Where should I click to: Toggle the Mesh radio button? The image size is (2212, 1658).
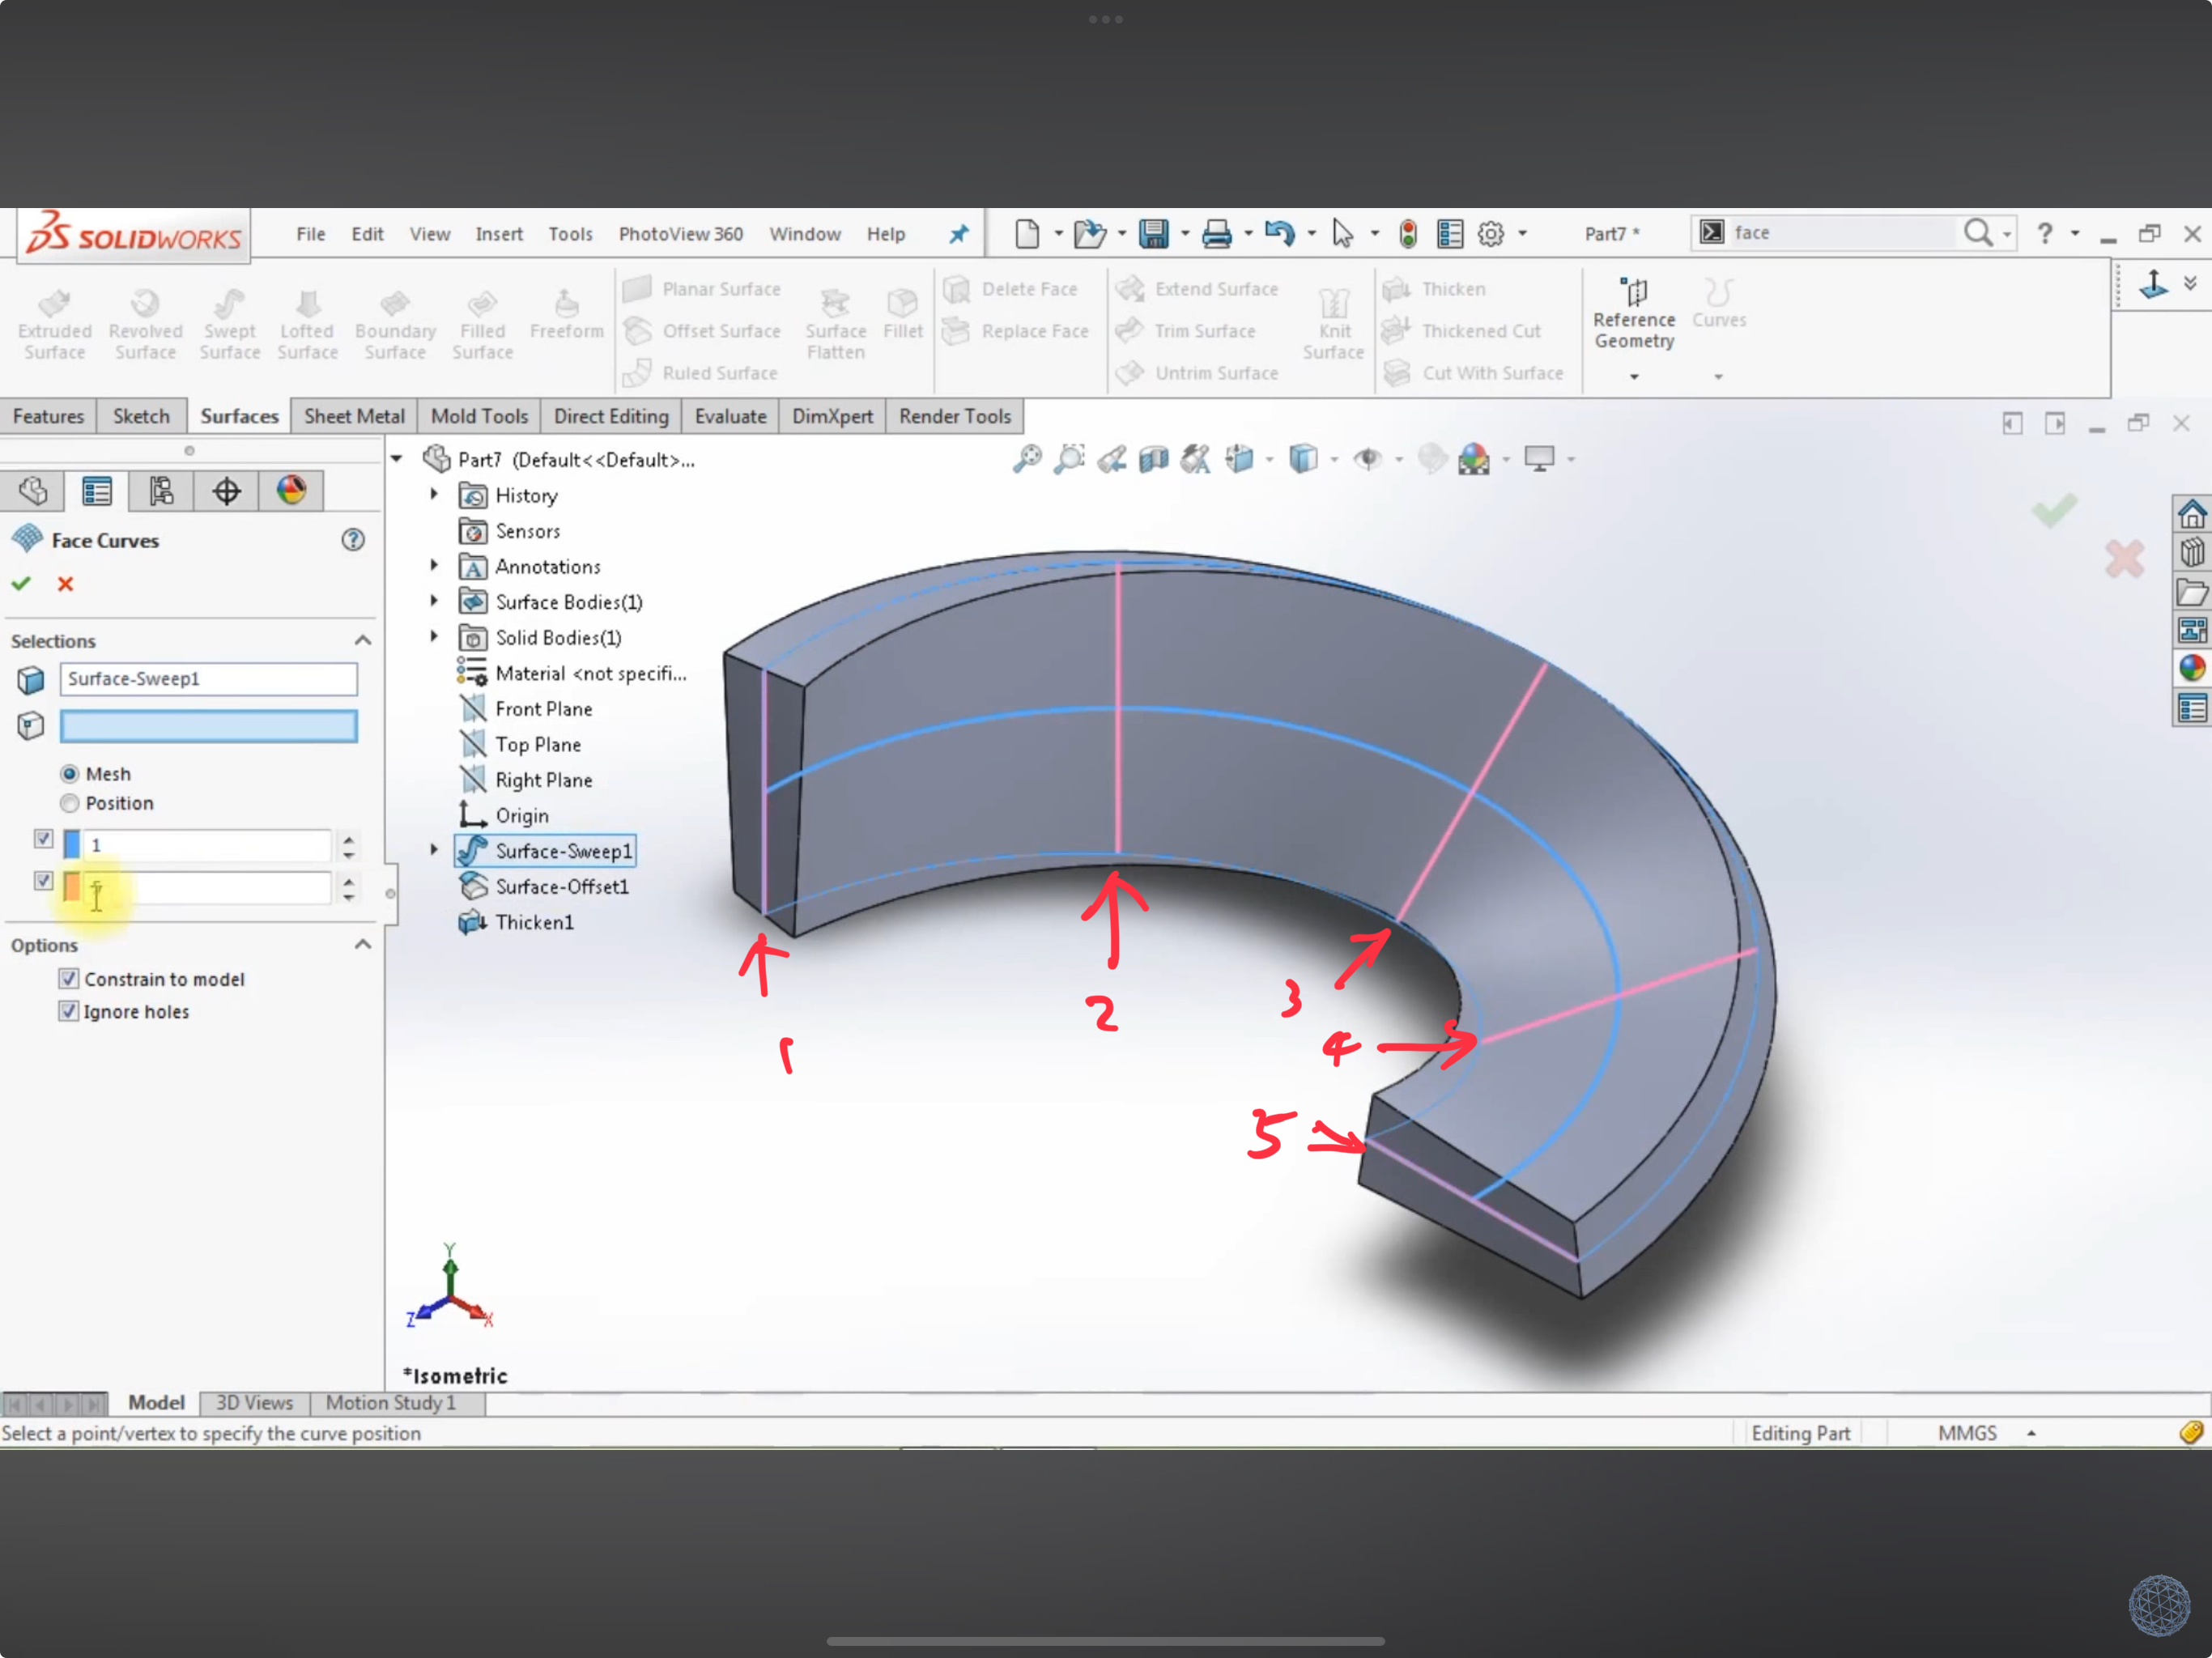70,773
